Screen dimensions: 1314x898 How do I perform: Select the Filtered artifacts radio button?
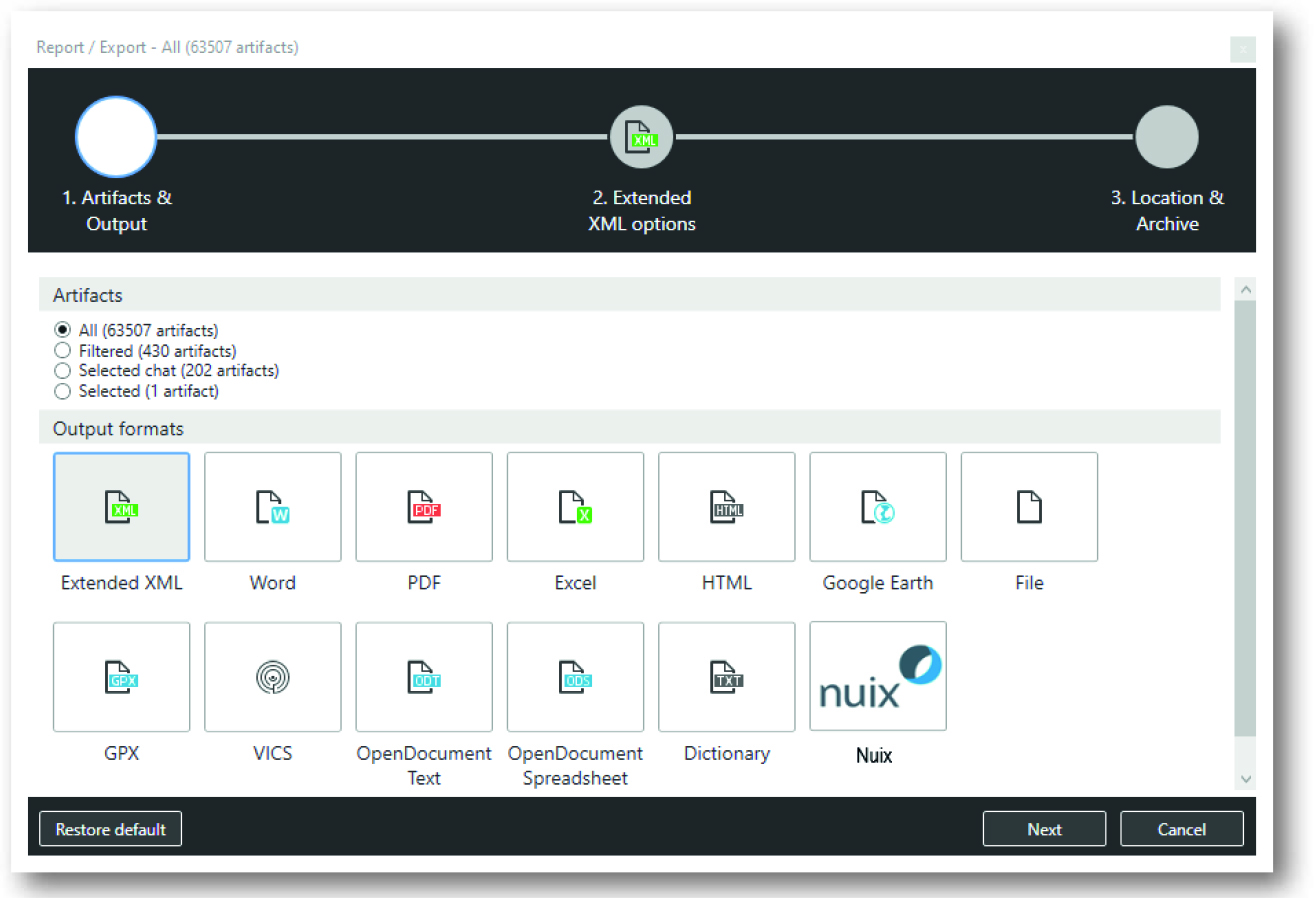pyautogui.click(x=62, y=350)
